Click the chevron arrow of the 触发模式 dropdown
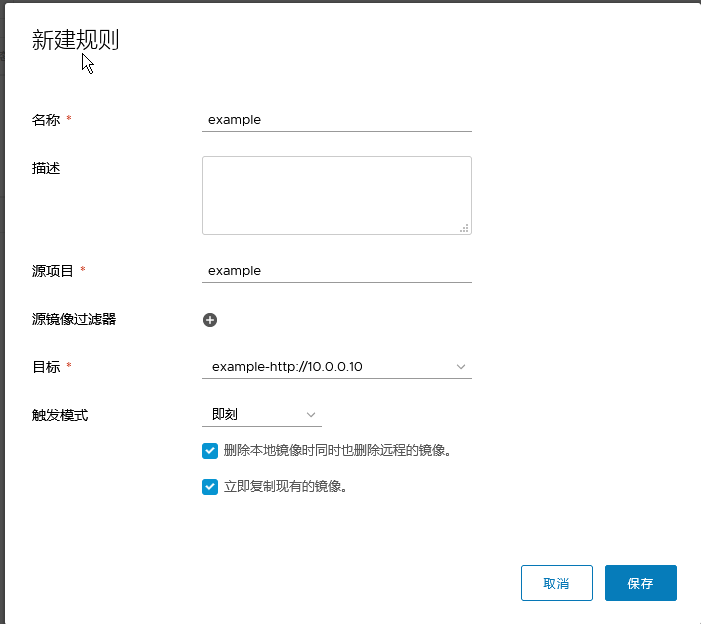 (x=311, y=415)
